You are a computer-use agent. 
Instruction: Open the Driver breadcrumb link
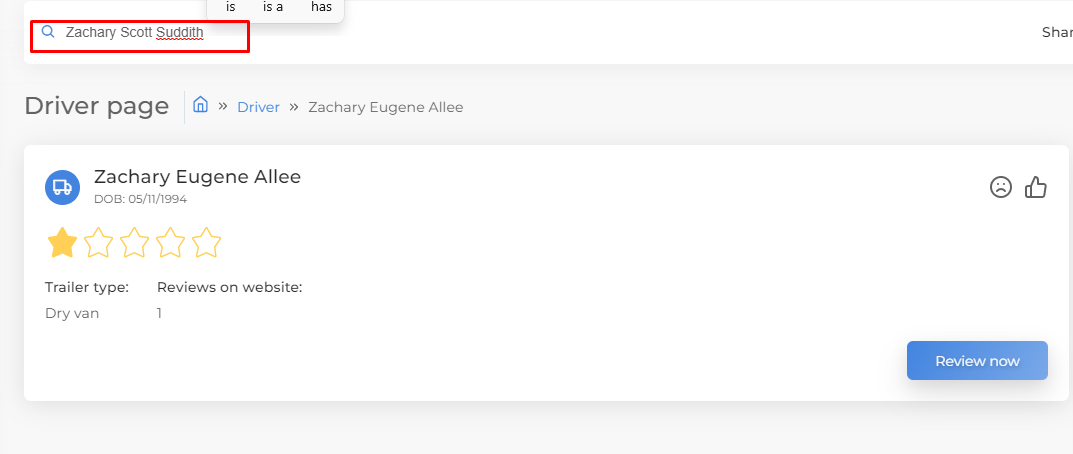pos(259,108)
